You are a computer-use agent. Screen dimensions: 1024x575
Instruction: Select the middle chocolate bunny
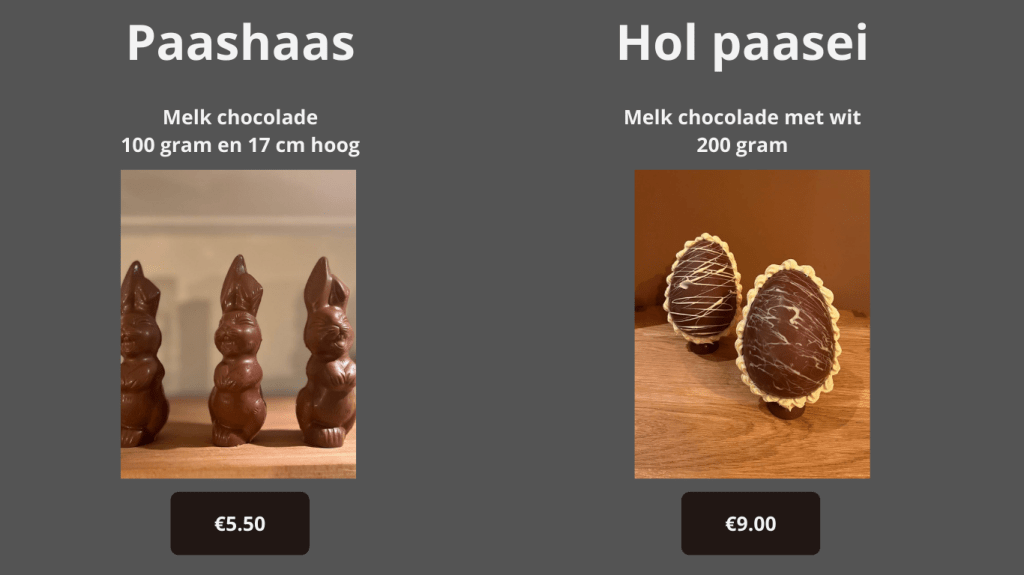[x=238, y=351]
